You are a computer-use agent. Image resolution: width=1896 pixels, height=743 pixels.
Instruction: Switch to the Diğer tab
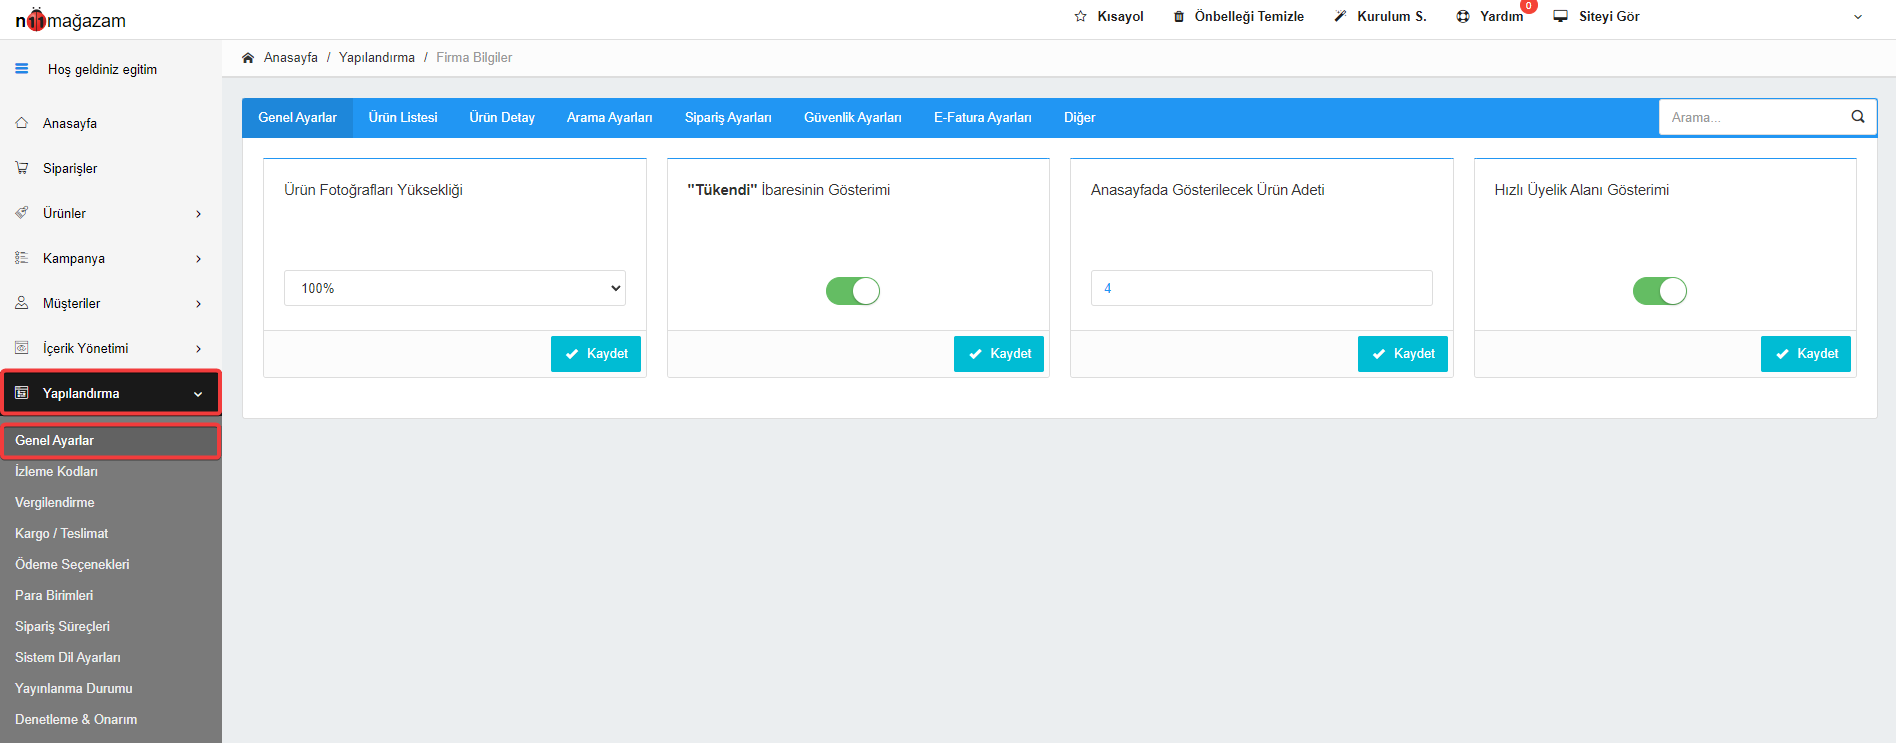[1079, 118]
